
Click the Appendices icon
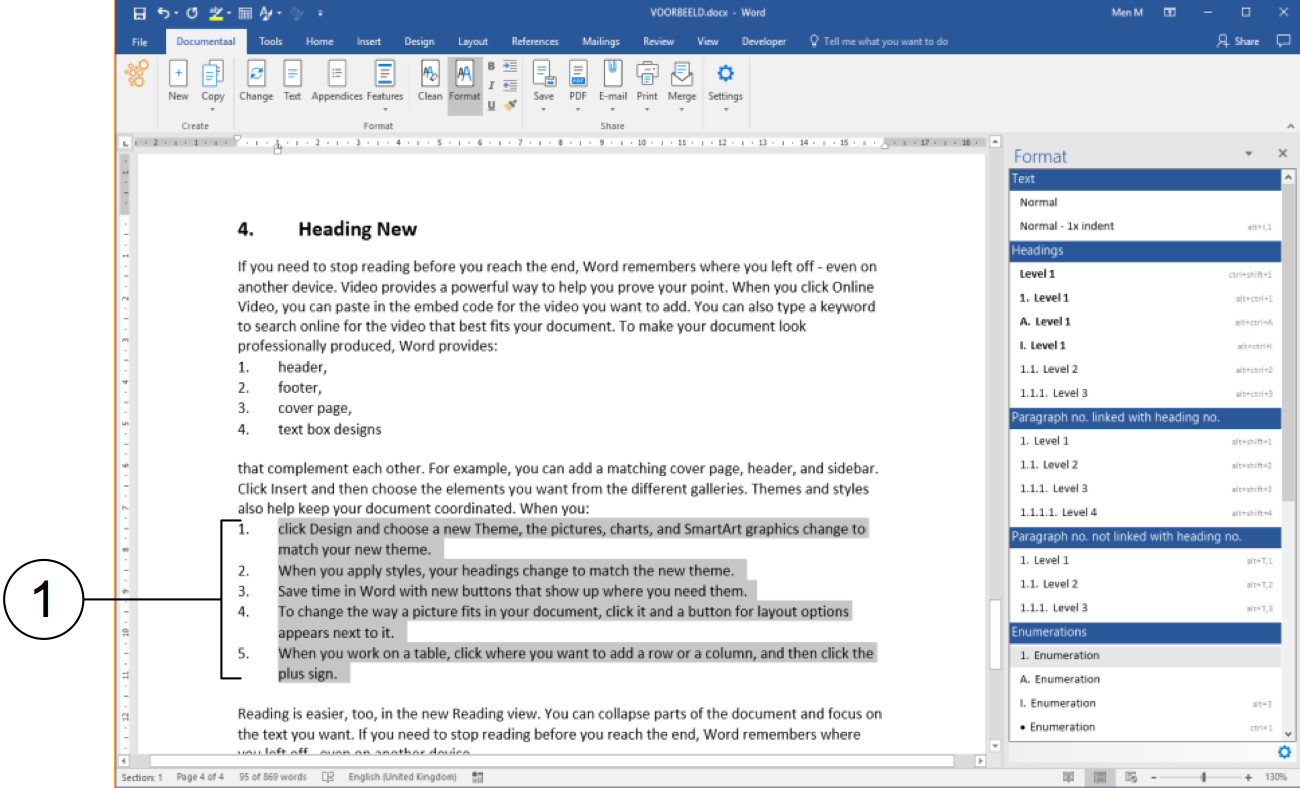(x=337, y=73)
